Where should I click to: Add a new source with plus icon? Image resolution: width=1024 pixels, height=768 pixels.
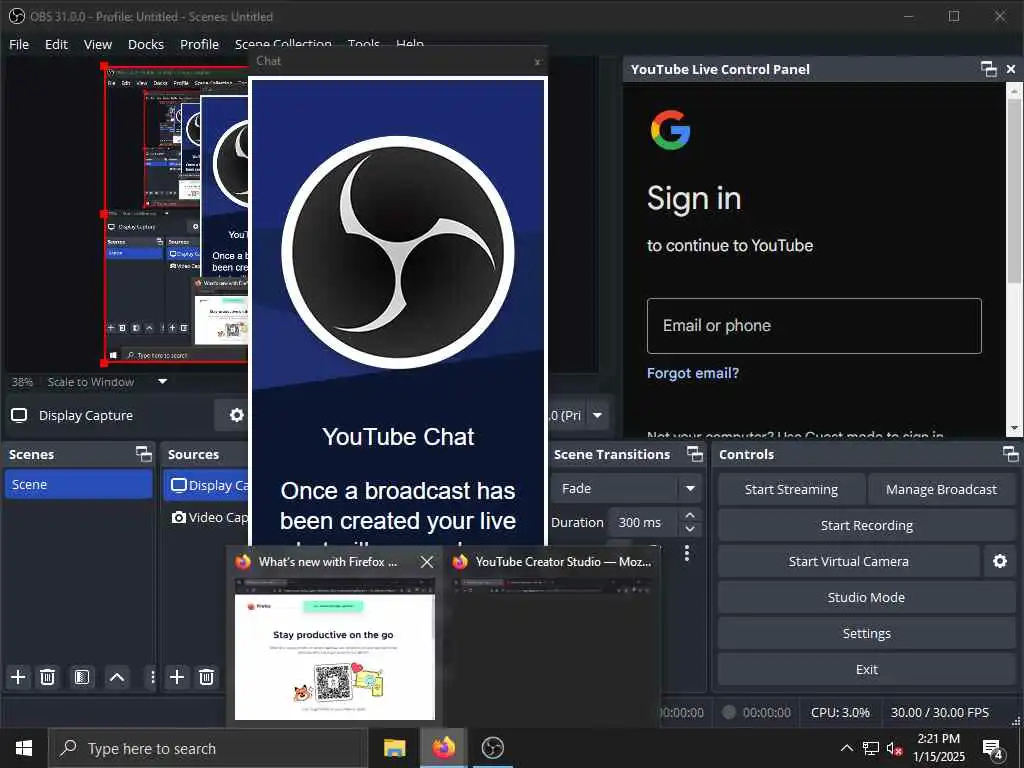177,677
